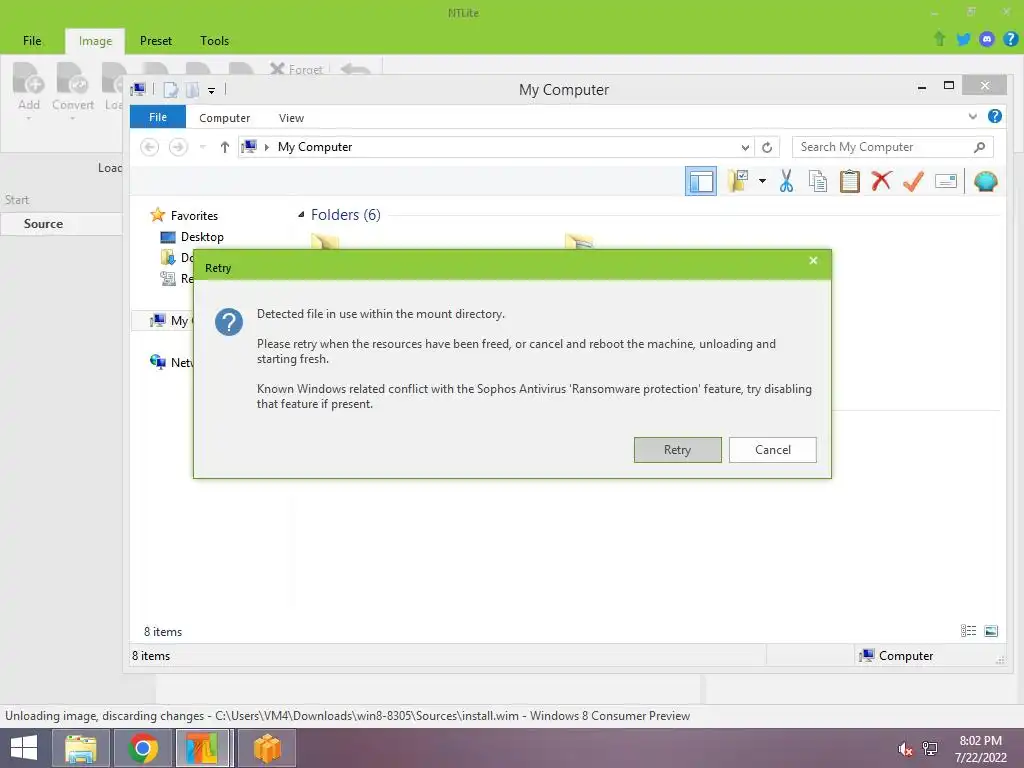Viewport: 1024px width, 768px height.
Task: Click Computer label in Explorer status bar
Action: pyautogui.click(x=906, y=656)
